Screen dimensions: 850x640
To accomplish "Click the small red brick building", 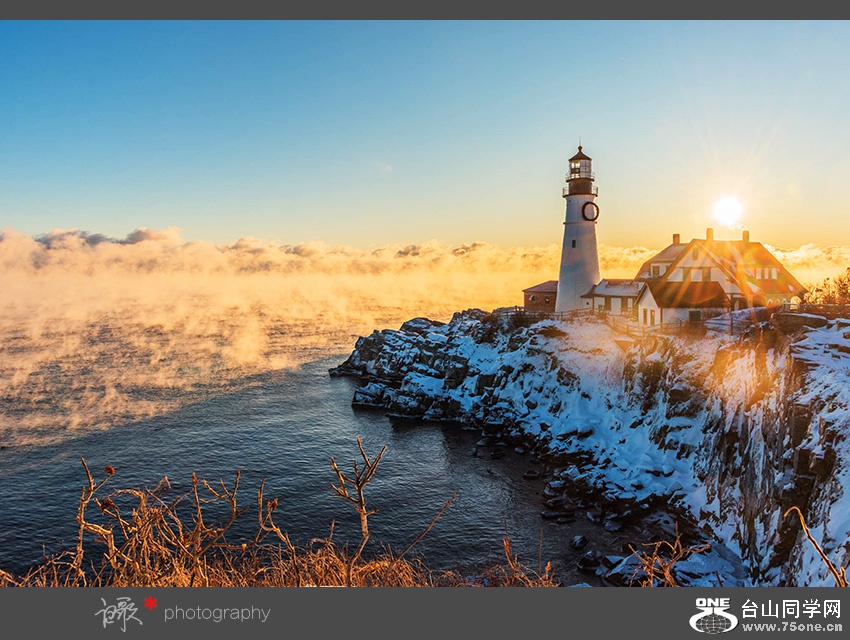I will [540, 296].
